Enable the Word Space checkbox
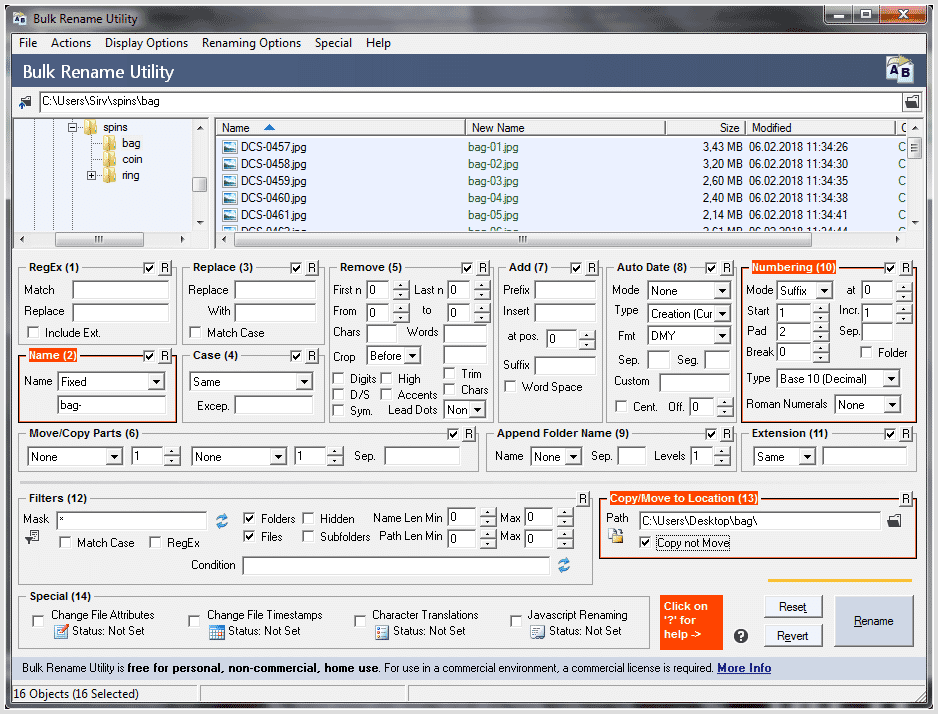This screenshot has width=938, height=714. pyautogui.click(x=510, y=386)
